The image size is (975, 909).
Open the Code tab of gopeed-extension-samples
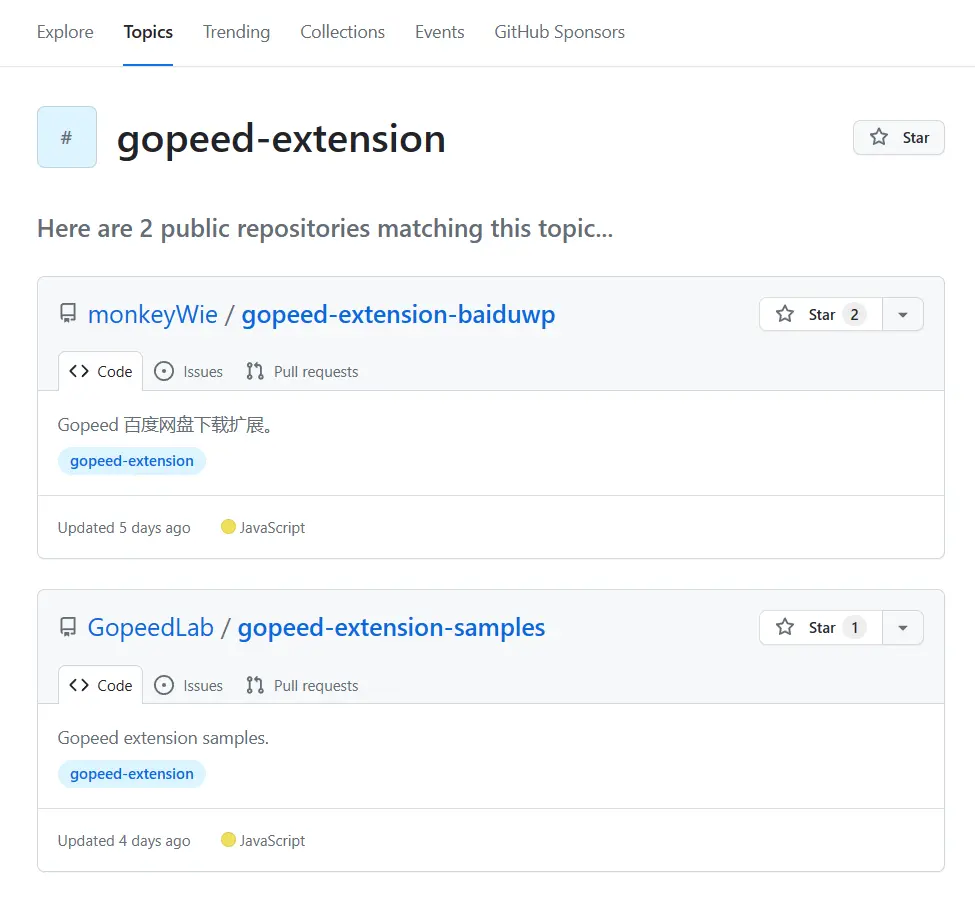tap(100, 685)
